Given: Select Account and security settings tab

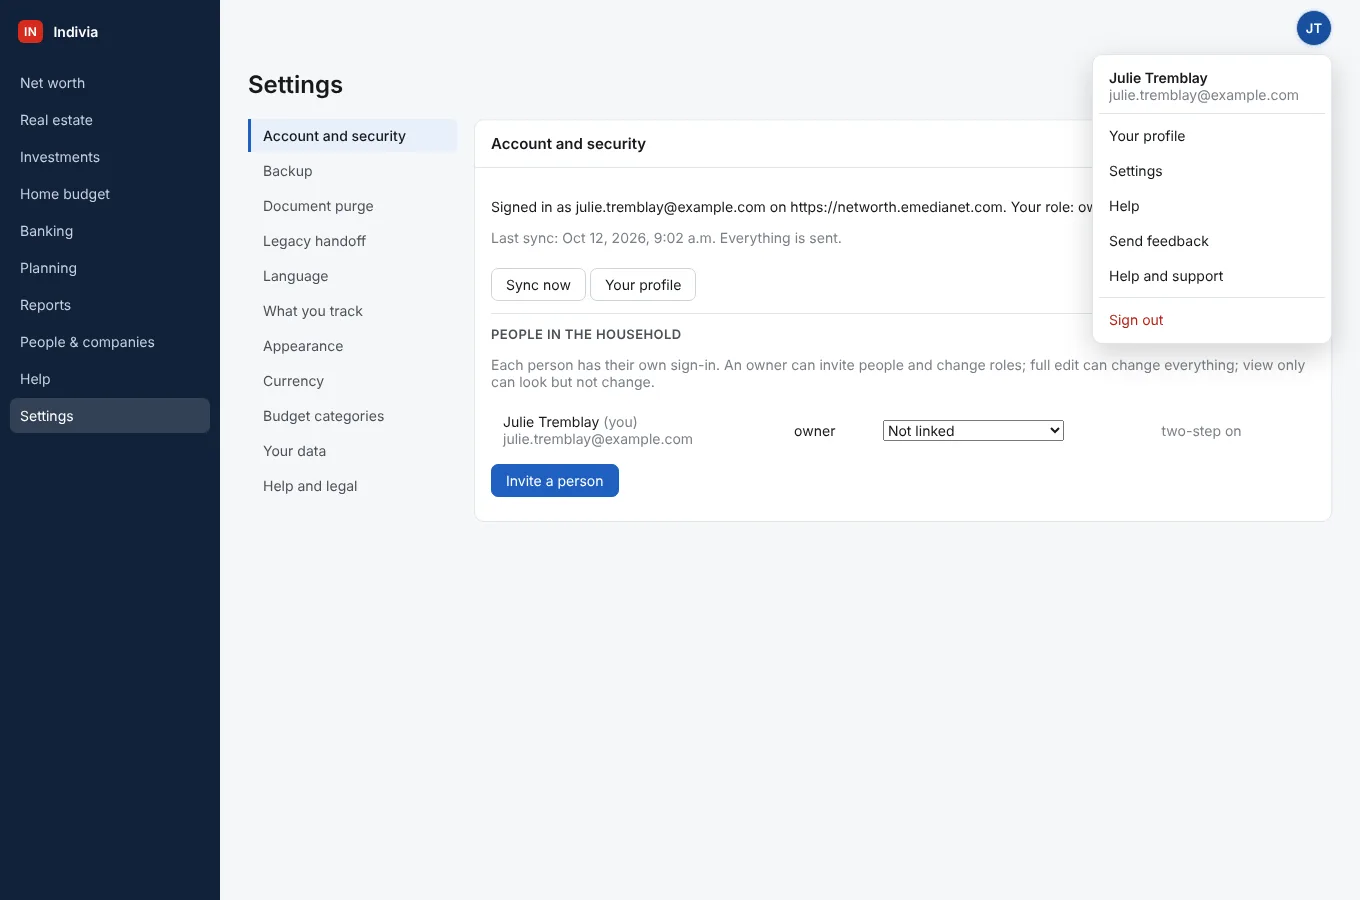Looking at the screenshot, I should [353, 136].
